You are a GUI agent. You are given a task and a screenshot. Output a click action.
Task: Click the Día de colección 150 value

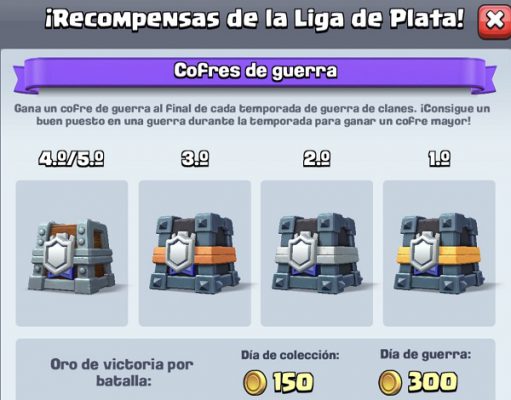click(293, 382)
